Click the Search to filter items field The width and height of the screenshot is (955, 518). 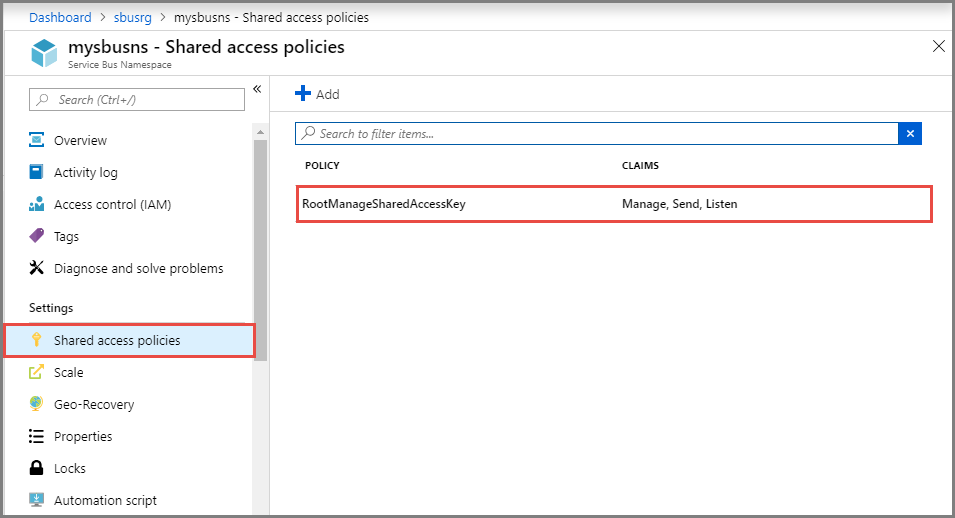pos(600,133)
